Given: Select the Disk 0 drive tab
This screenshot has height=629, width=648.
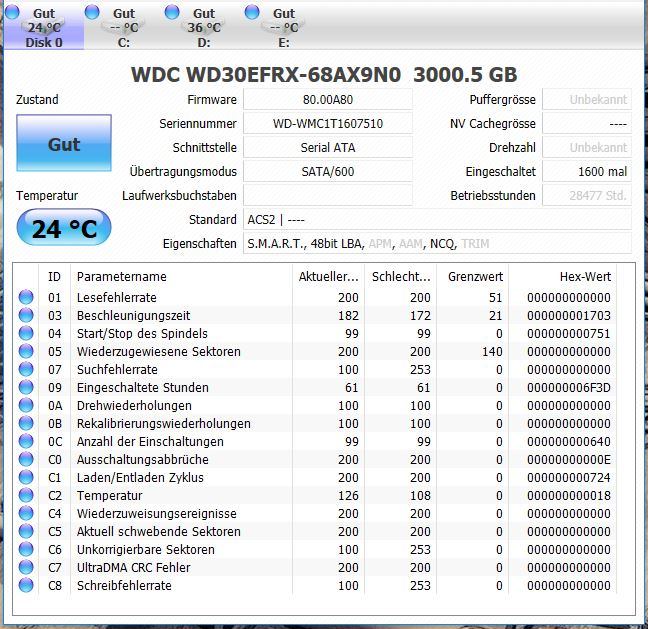Looking at the screenshot, I should pos(44,28).
